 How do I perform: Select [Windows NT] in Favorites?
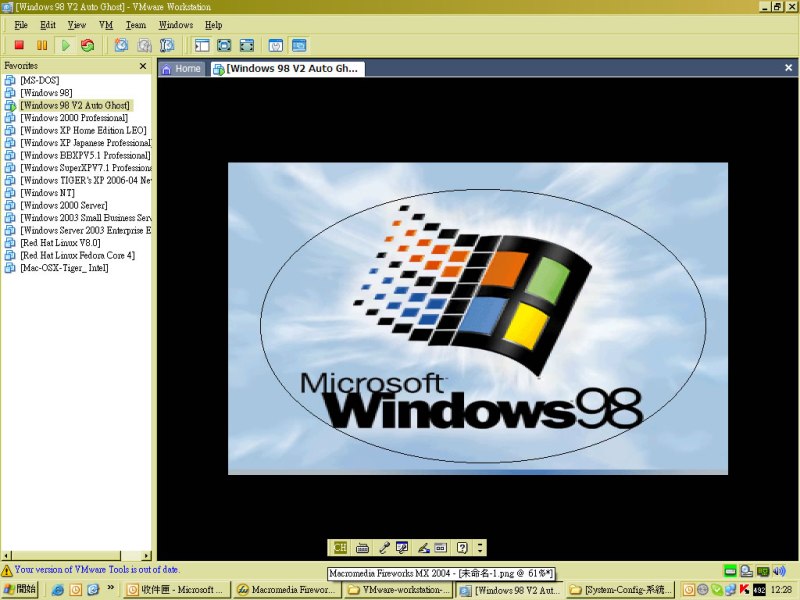[x=47, y=193]
